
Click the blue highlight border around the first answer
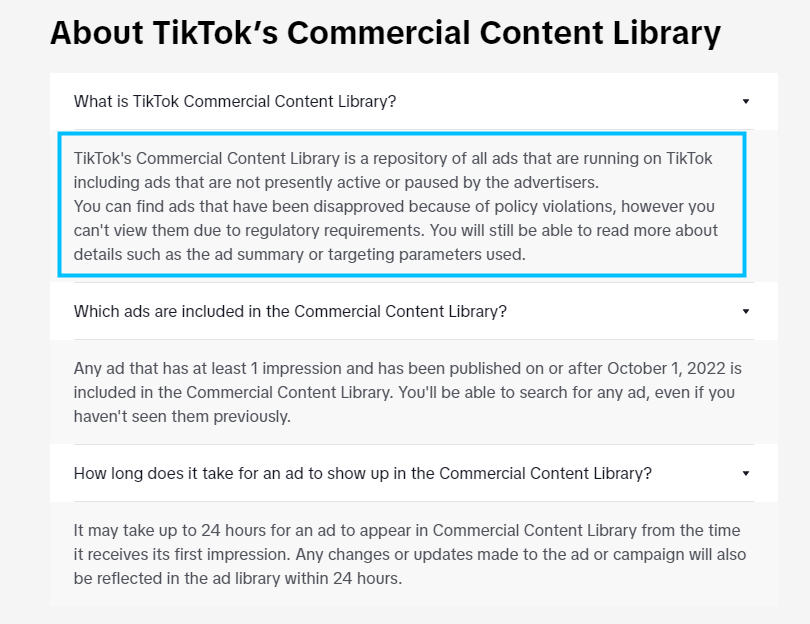[x=400, y=132]
